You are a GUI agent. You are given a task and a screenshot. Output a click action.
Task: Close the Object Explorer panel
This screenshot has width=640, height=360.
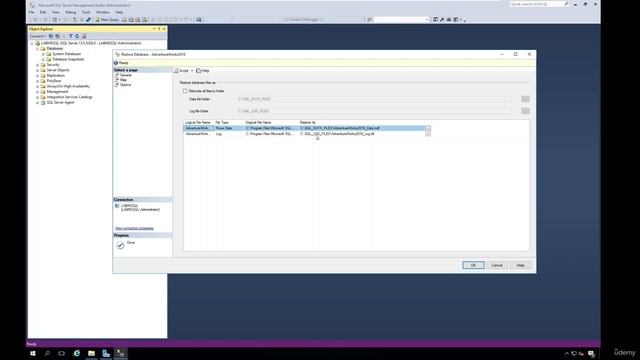pos(164,29)
